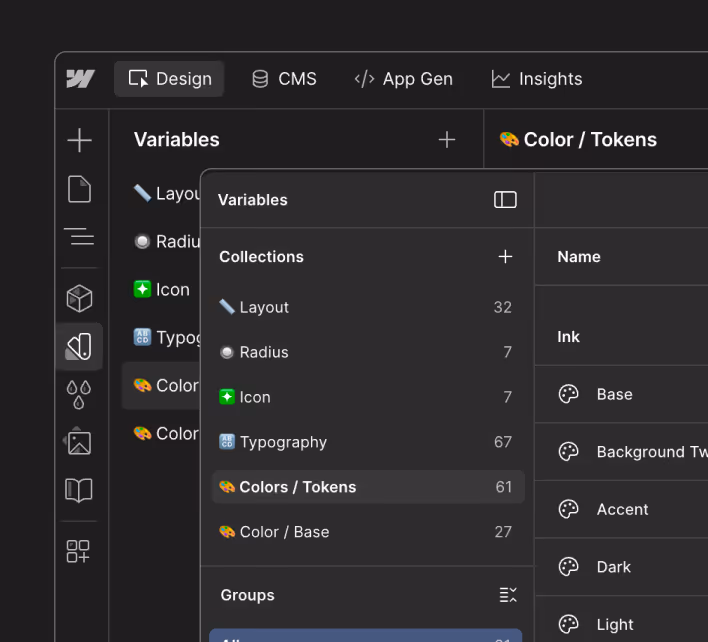
Task: Open the CMS tab
Action: tap(284, 79)
